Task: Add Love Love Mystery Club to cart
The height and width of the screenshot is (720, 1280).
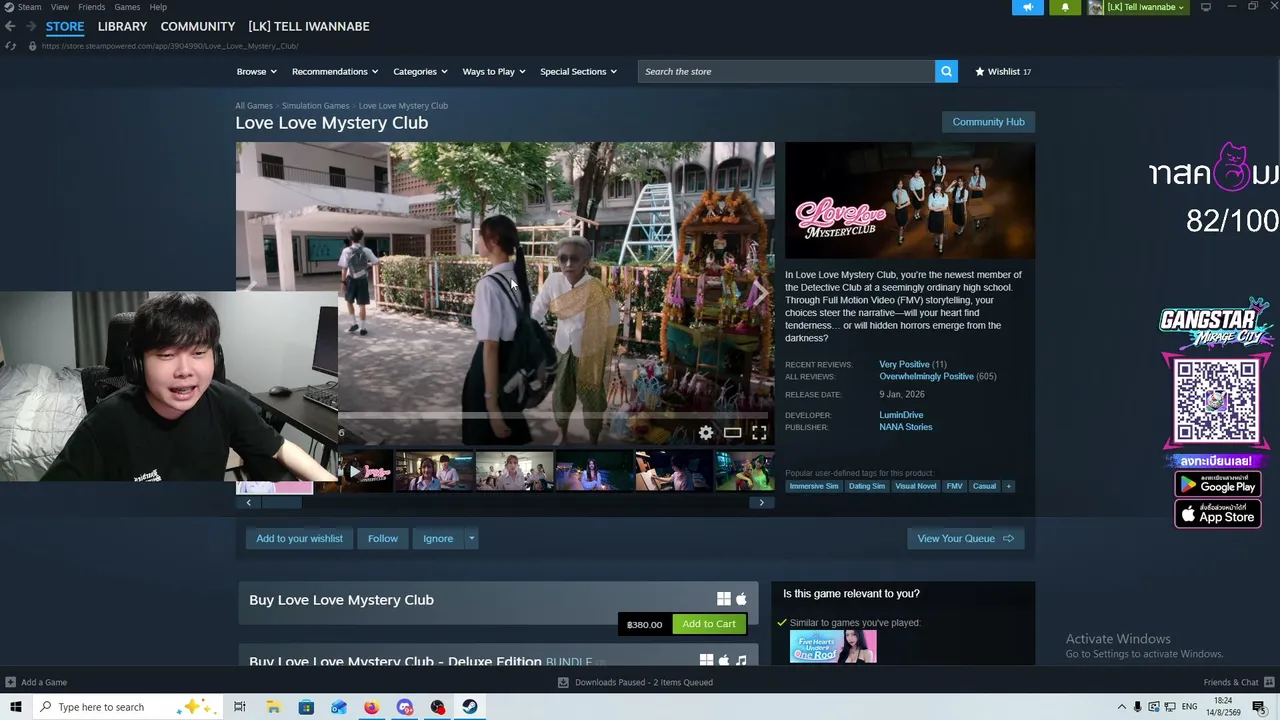Action: tap(709, 624)
